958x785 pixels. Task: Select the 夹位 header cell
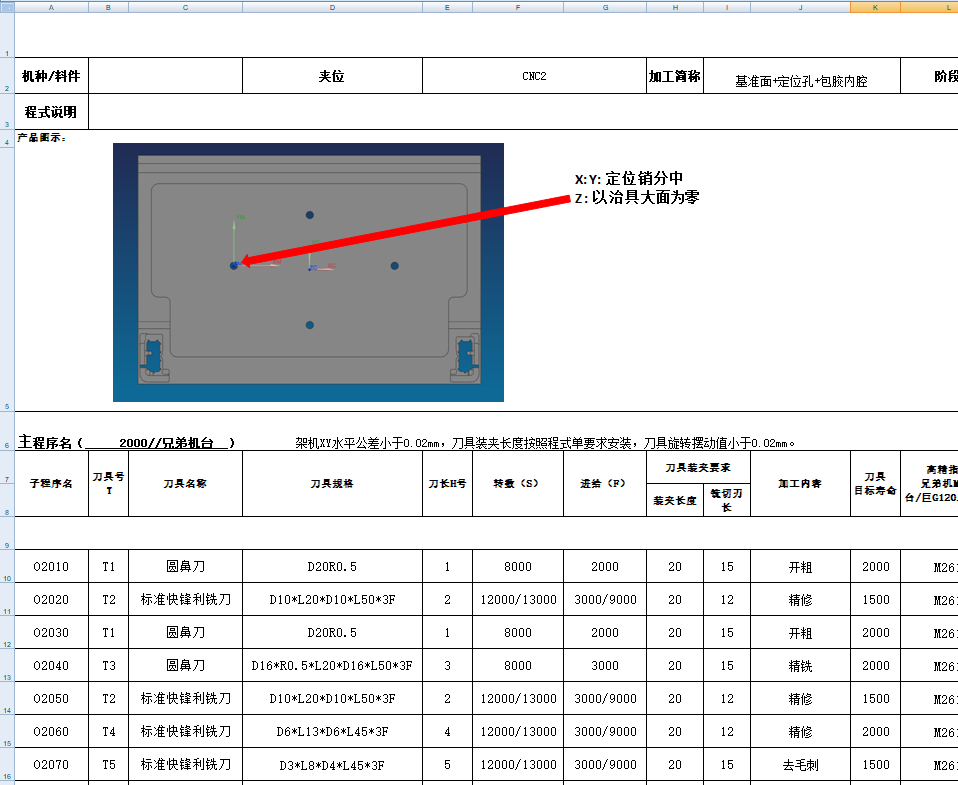pyautogui.click(x=332, y=75)
